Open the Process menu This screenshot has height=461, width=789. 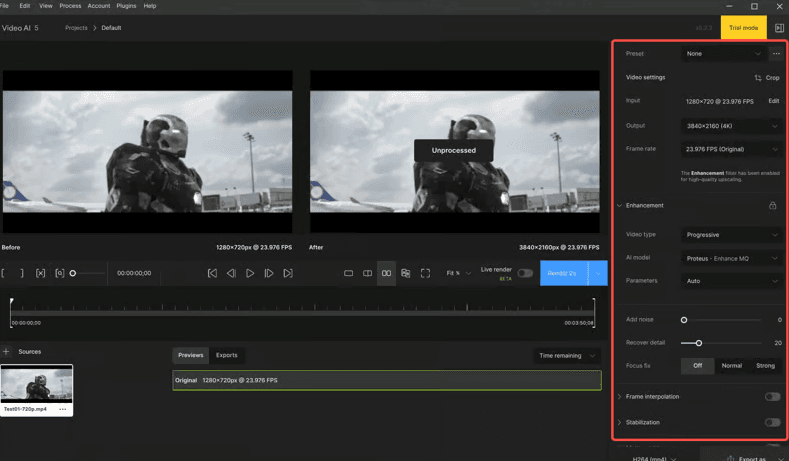click(70, 6)
